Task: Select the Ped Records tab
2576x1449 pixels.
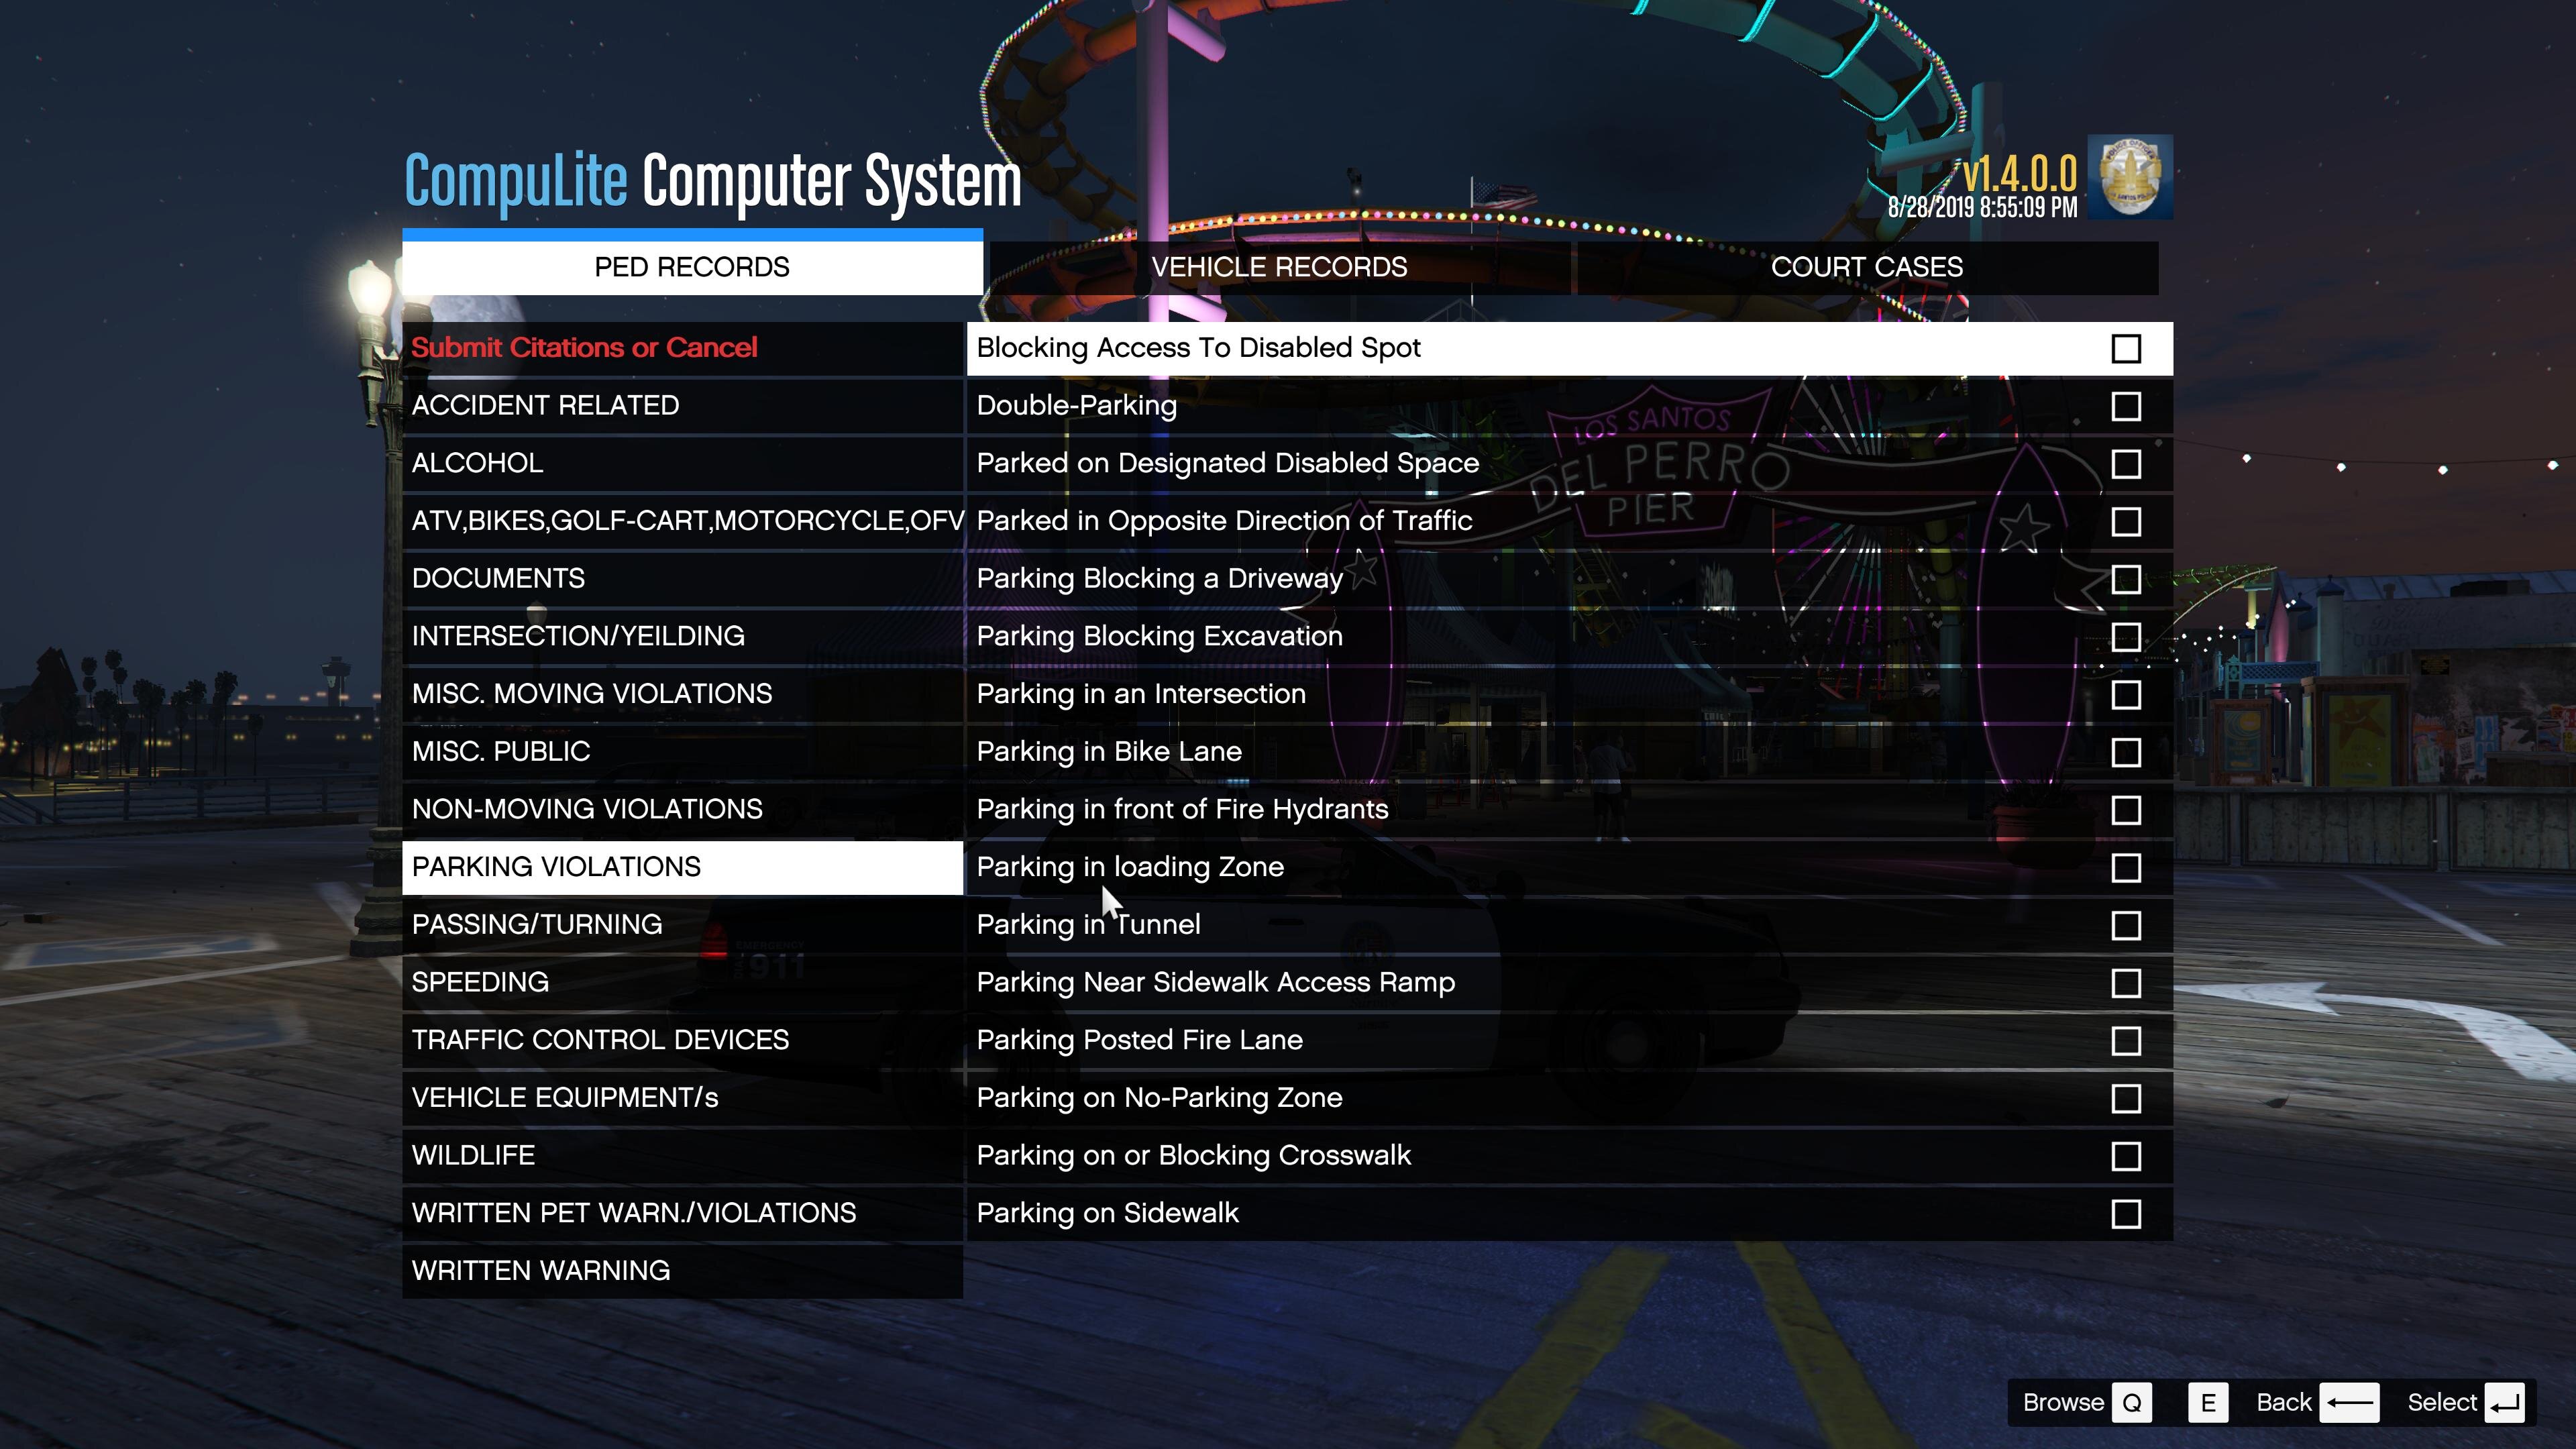Action: (692, 267)
